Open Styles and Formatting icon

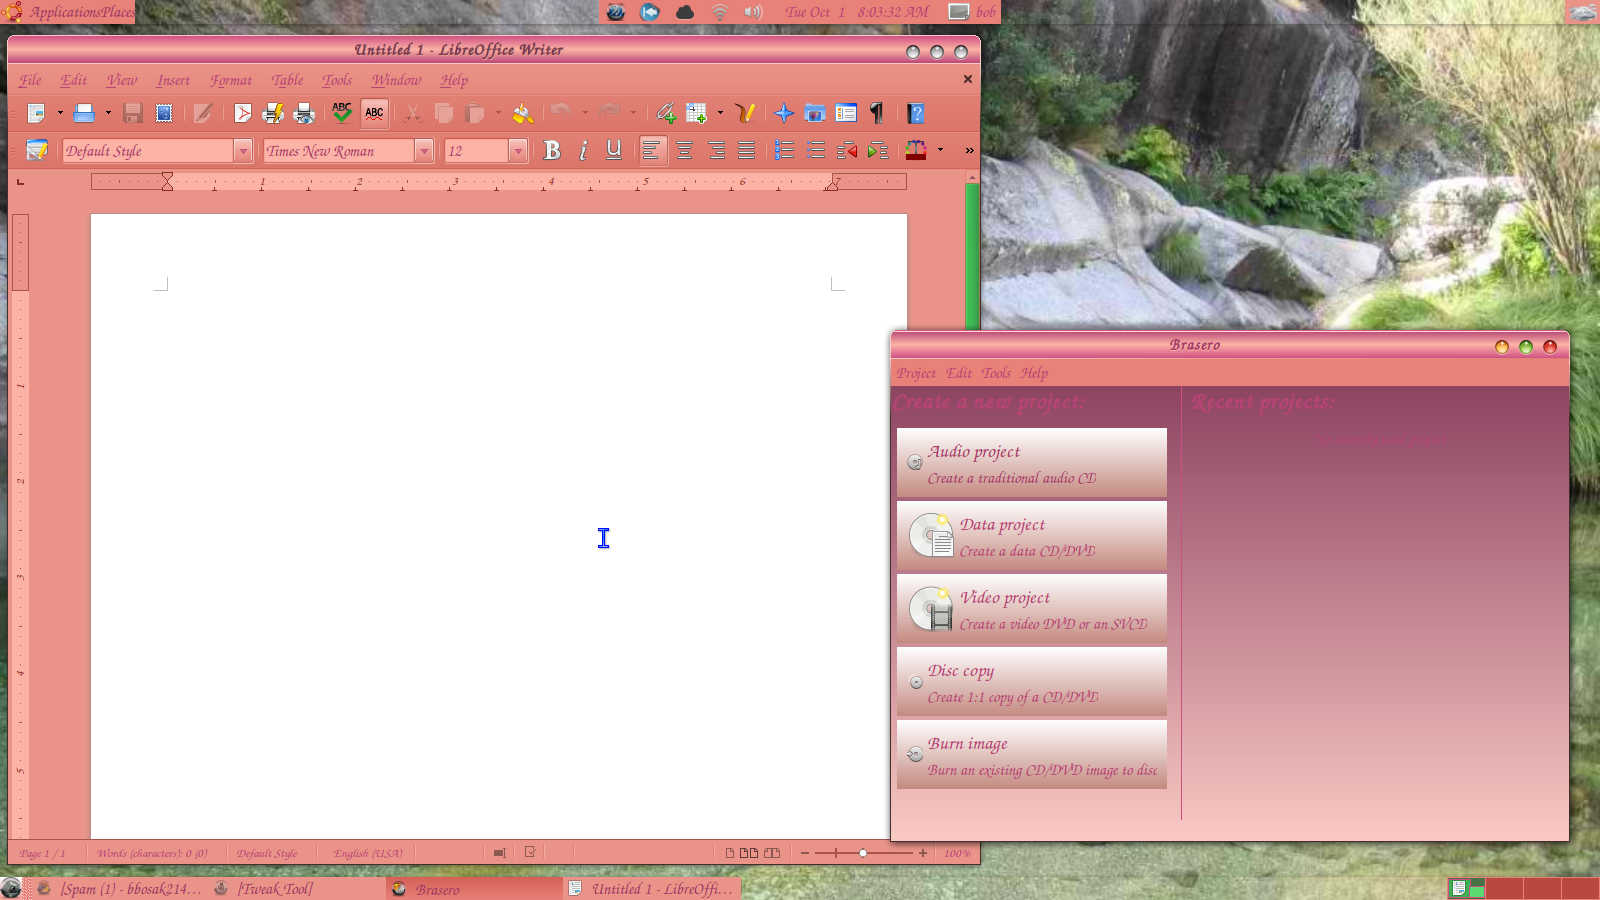pos(37,150)
